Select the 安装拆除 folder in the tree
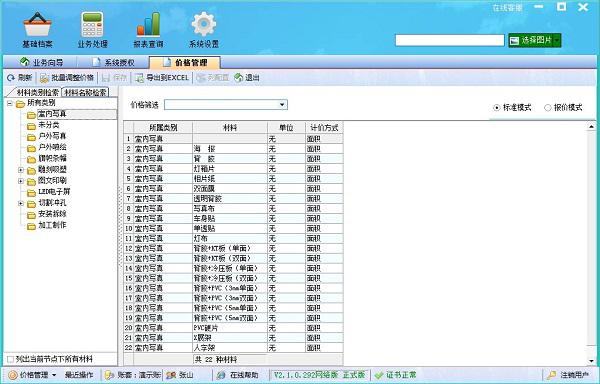This screenshot has height=384, width=600. (52, 214)
